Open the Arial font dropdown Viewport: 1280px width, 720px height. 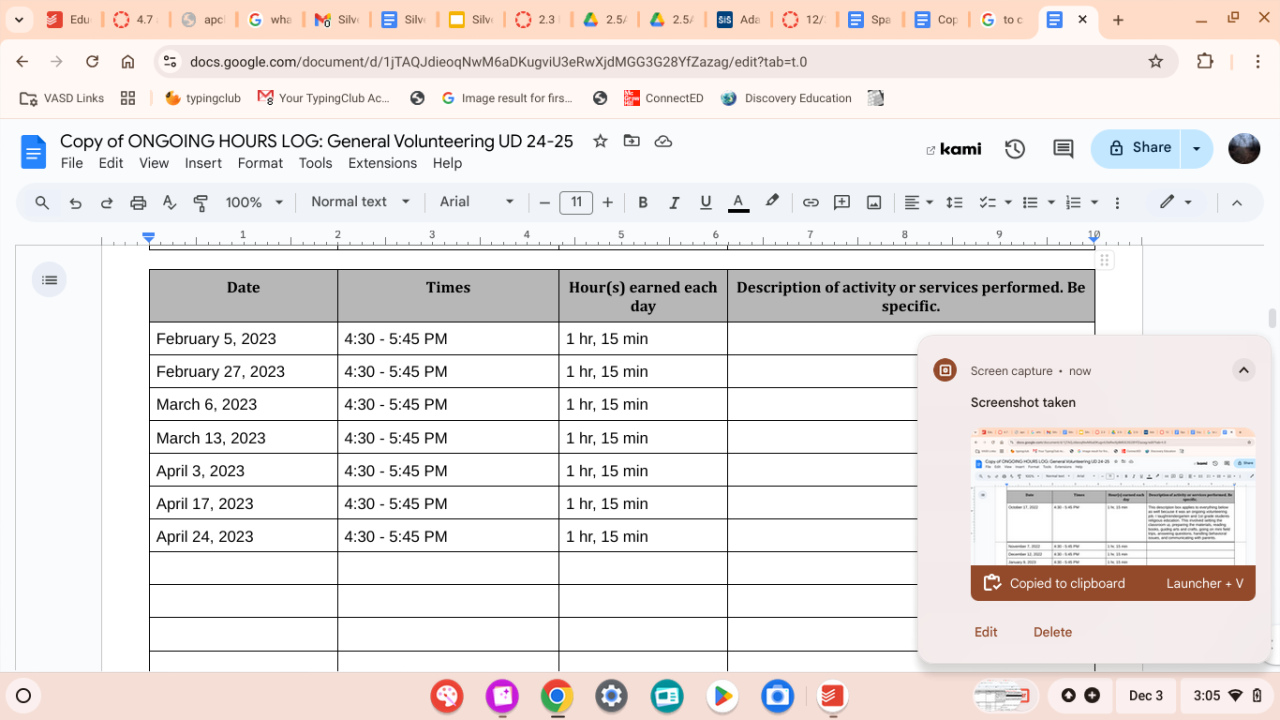(x=476, y=202)
